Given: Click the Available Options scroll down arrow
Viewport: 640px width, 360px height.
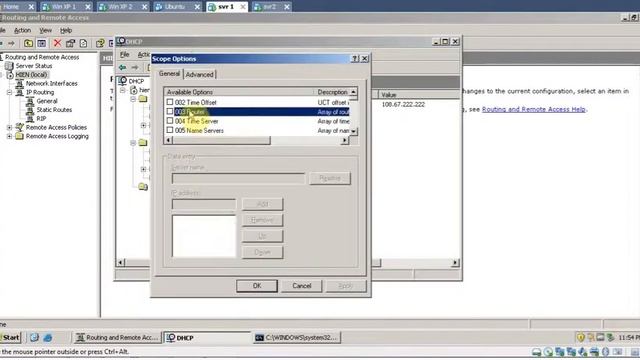Looking at the screenshot, I should point(353,131).
